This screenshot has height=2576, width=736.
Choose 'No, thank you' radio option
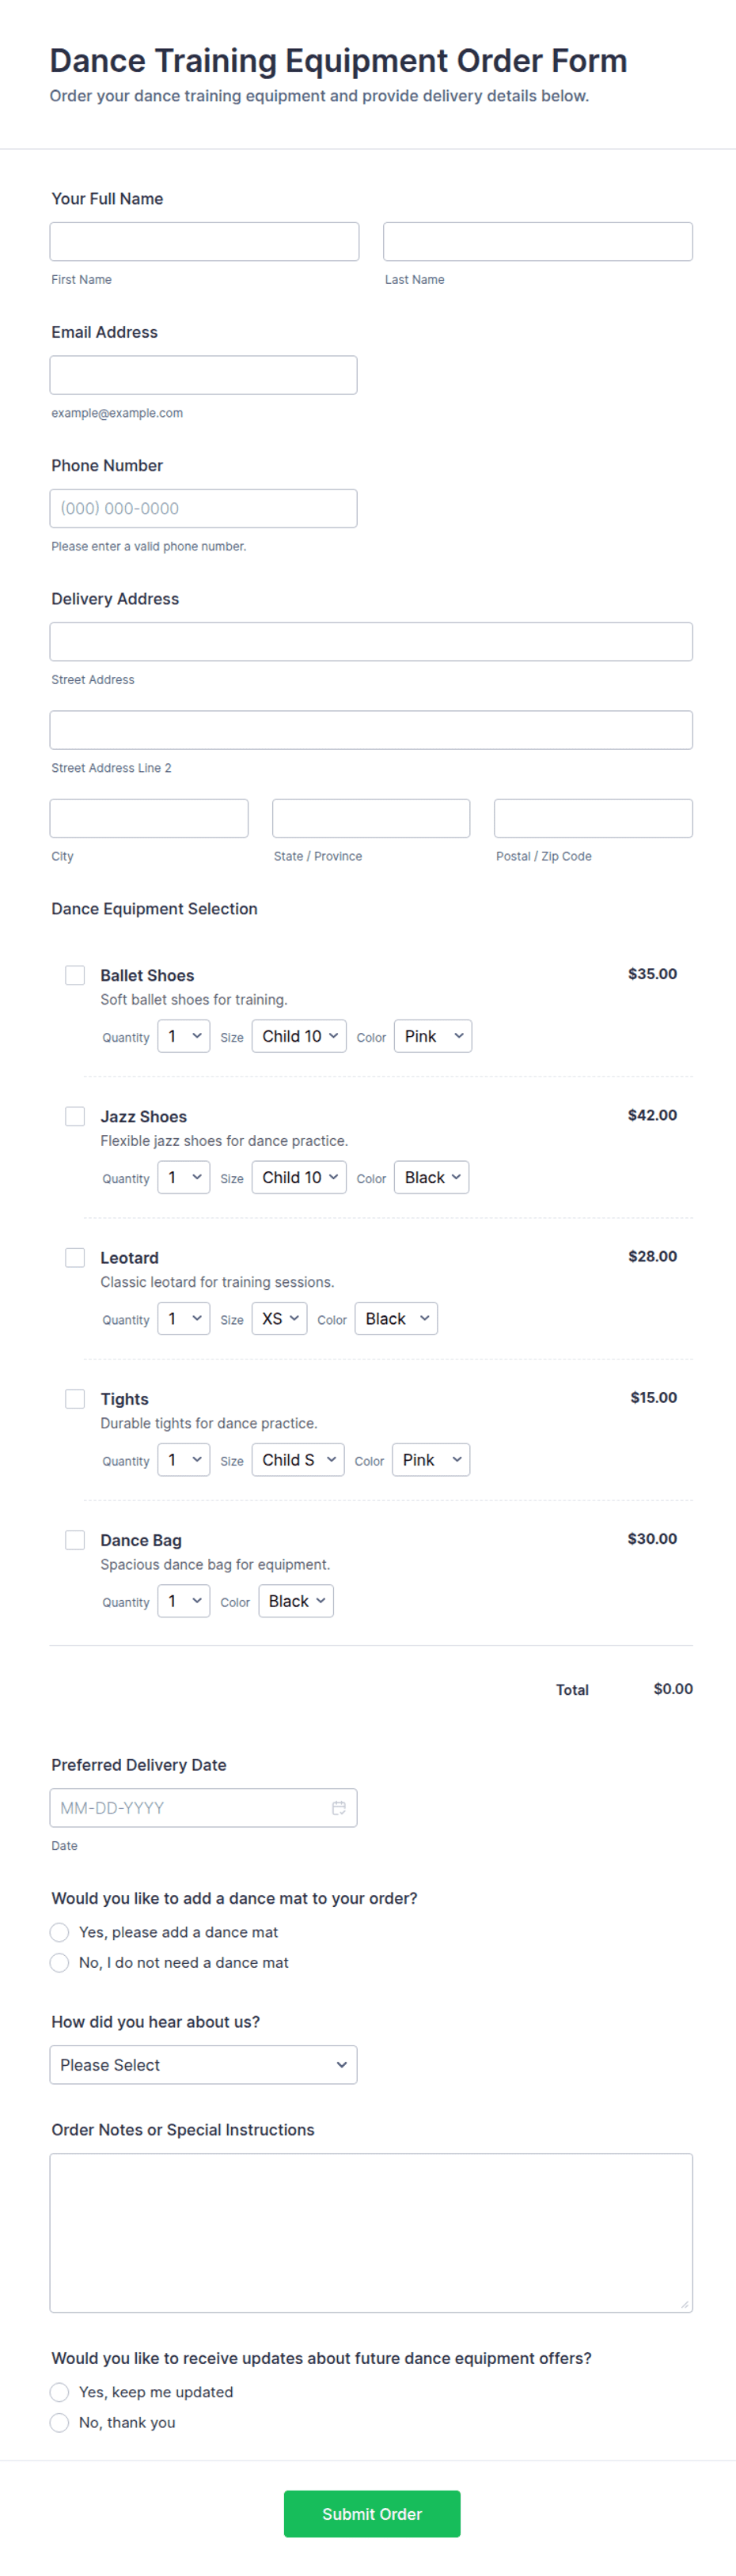click(60, 2422)
